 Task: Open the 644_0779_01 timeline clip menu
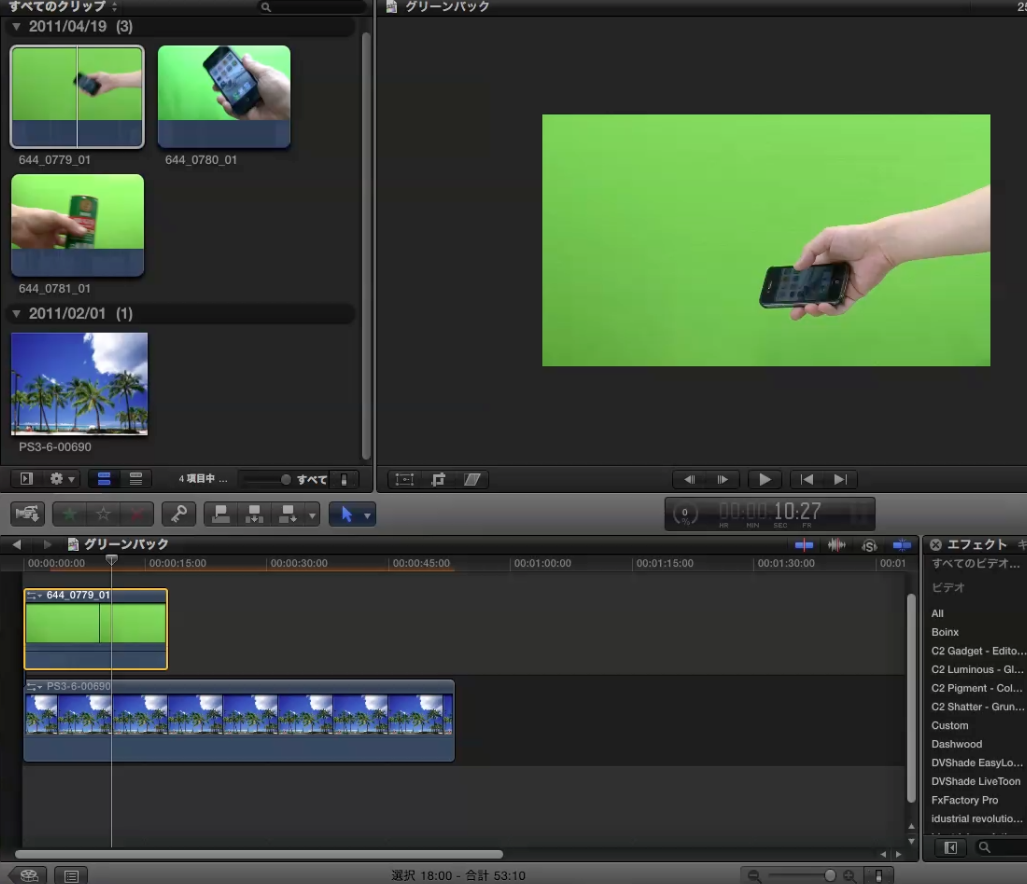click(34, 595)
